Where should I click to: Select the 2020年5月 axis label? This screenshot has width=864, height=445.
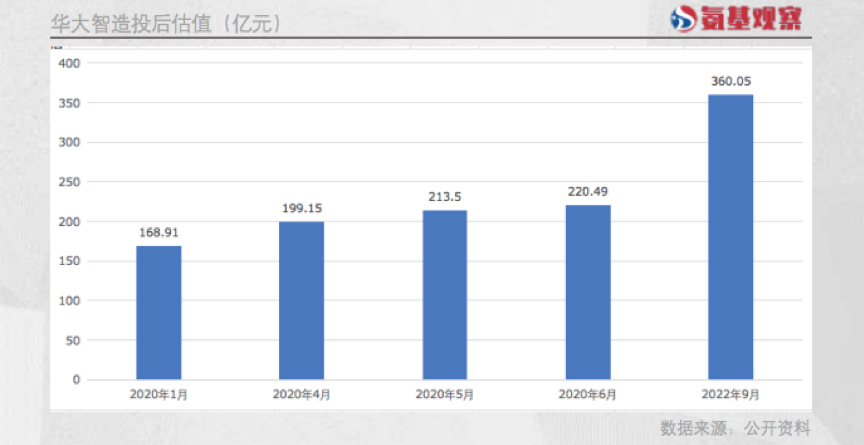(x=444, y=394)
